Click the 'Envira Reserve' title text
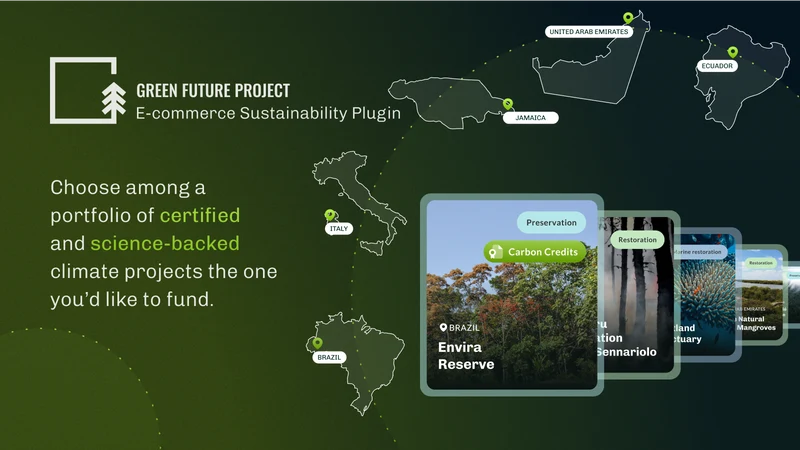Viewport: 800px width, 450px height. pos(466,356)
